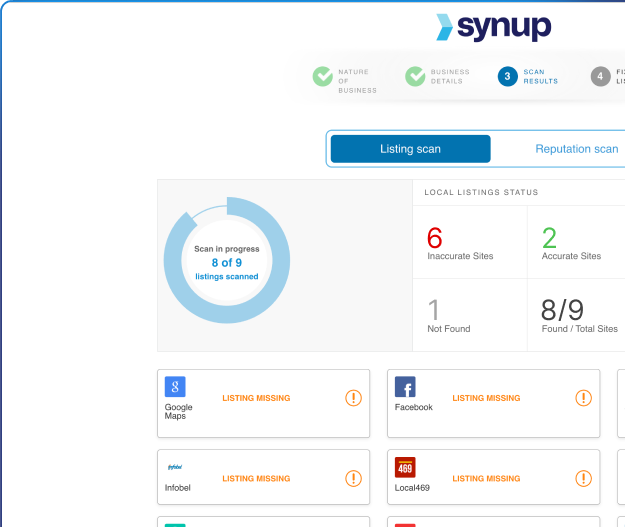Click the Facebook icon
The image size is (625, 527).
coord(405,387)
